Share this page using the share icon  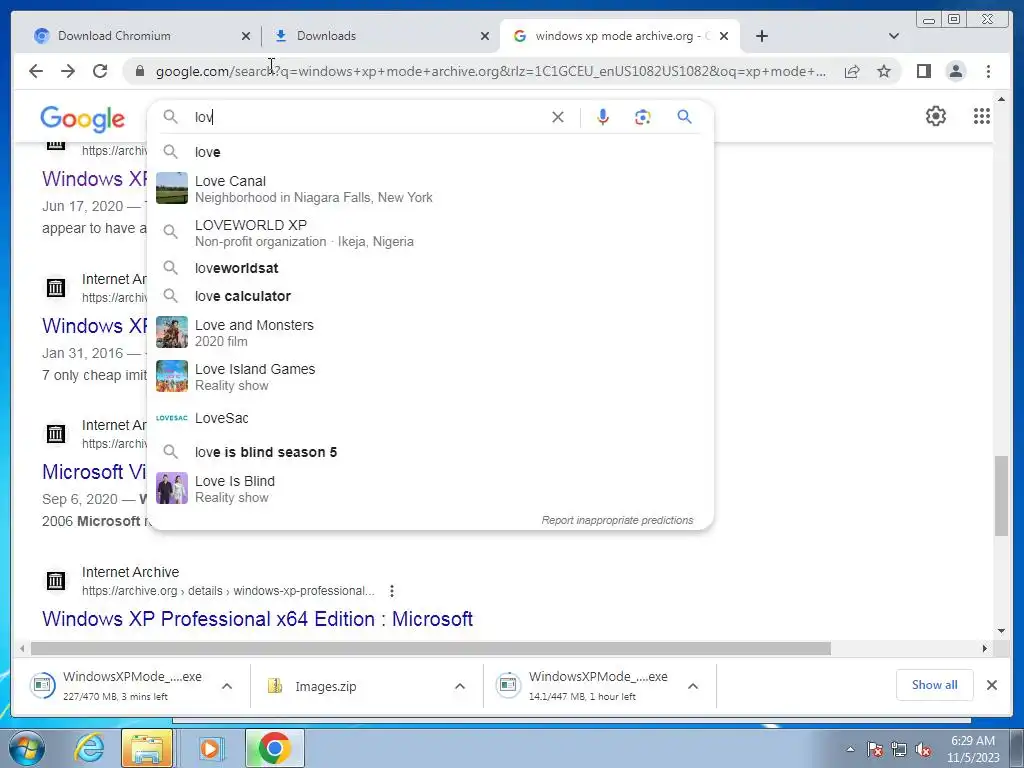pyautogui.click(x=852, y=71)
